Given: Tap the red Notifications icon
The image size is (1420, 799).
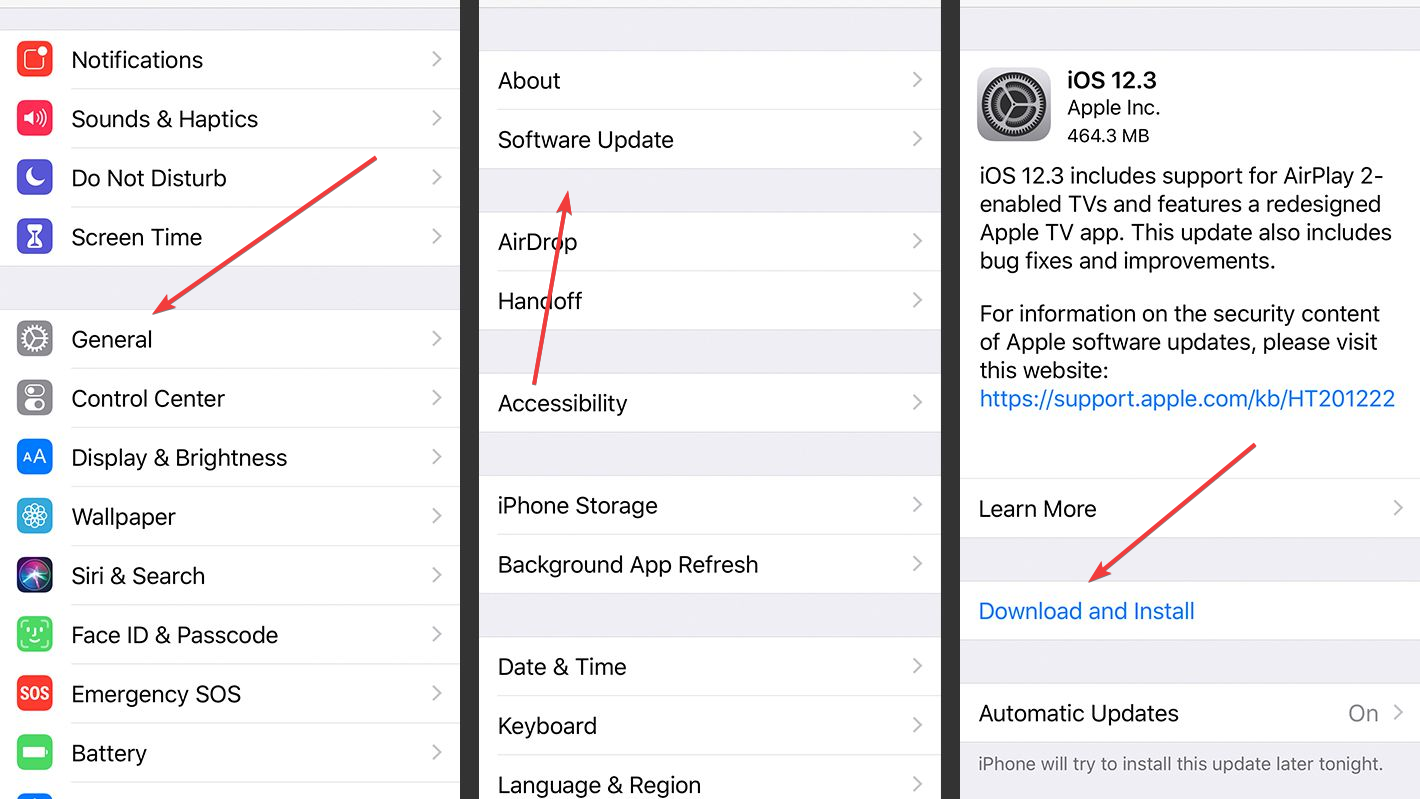Looking at the screenshot, I should [35, 60].
